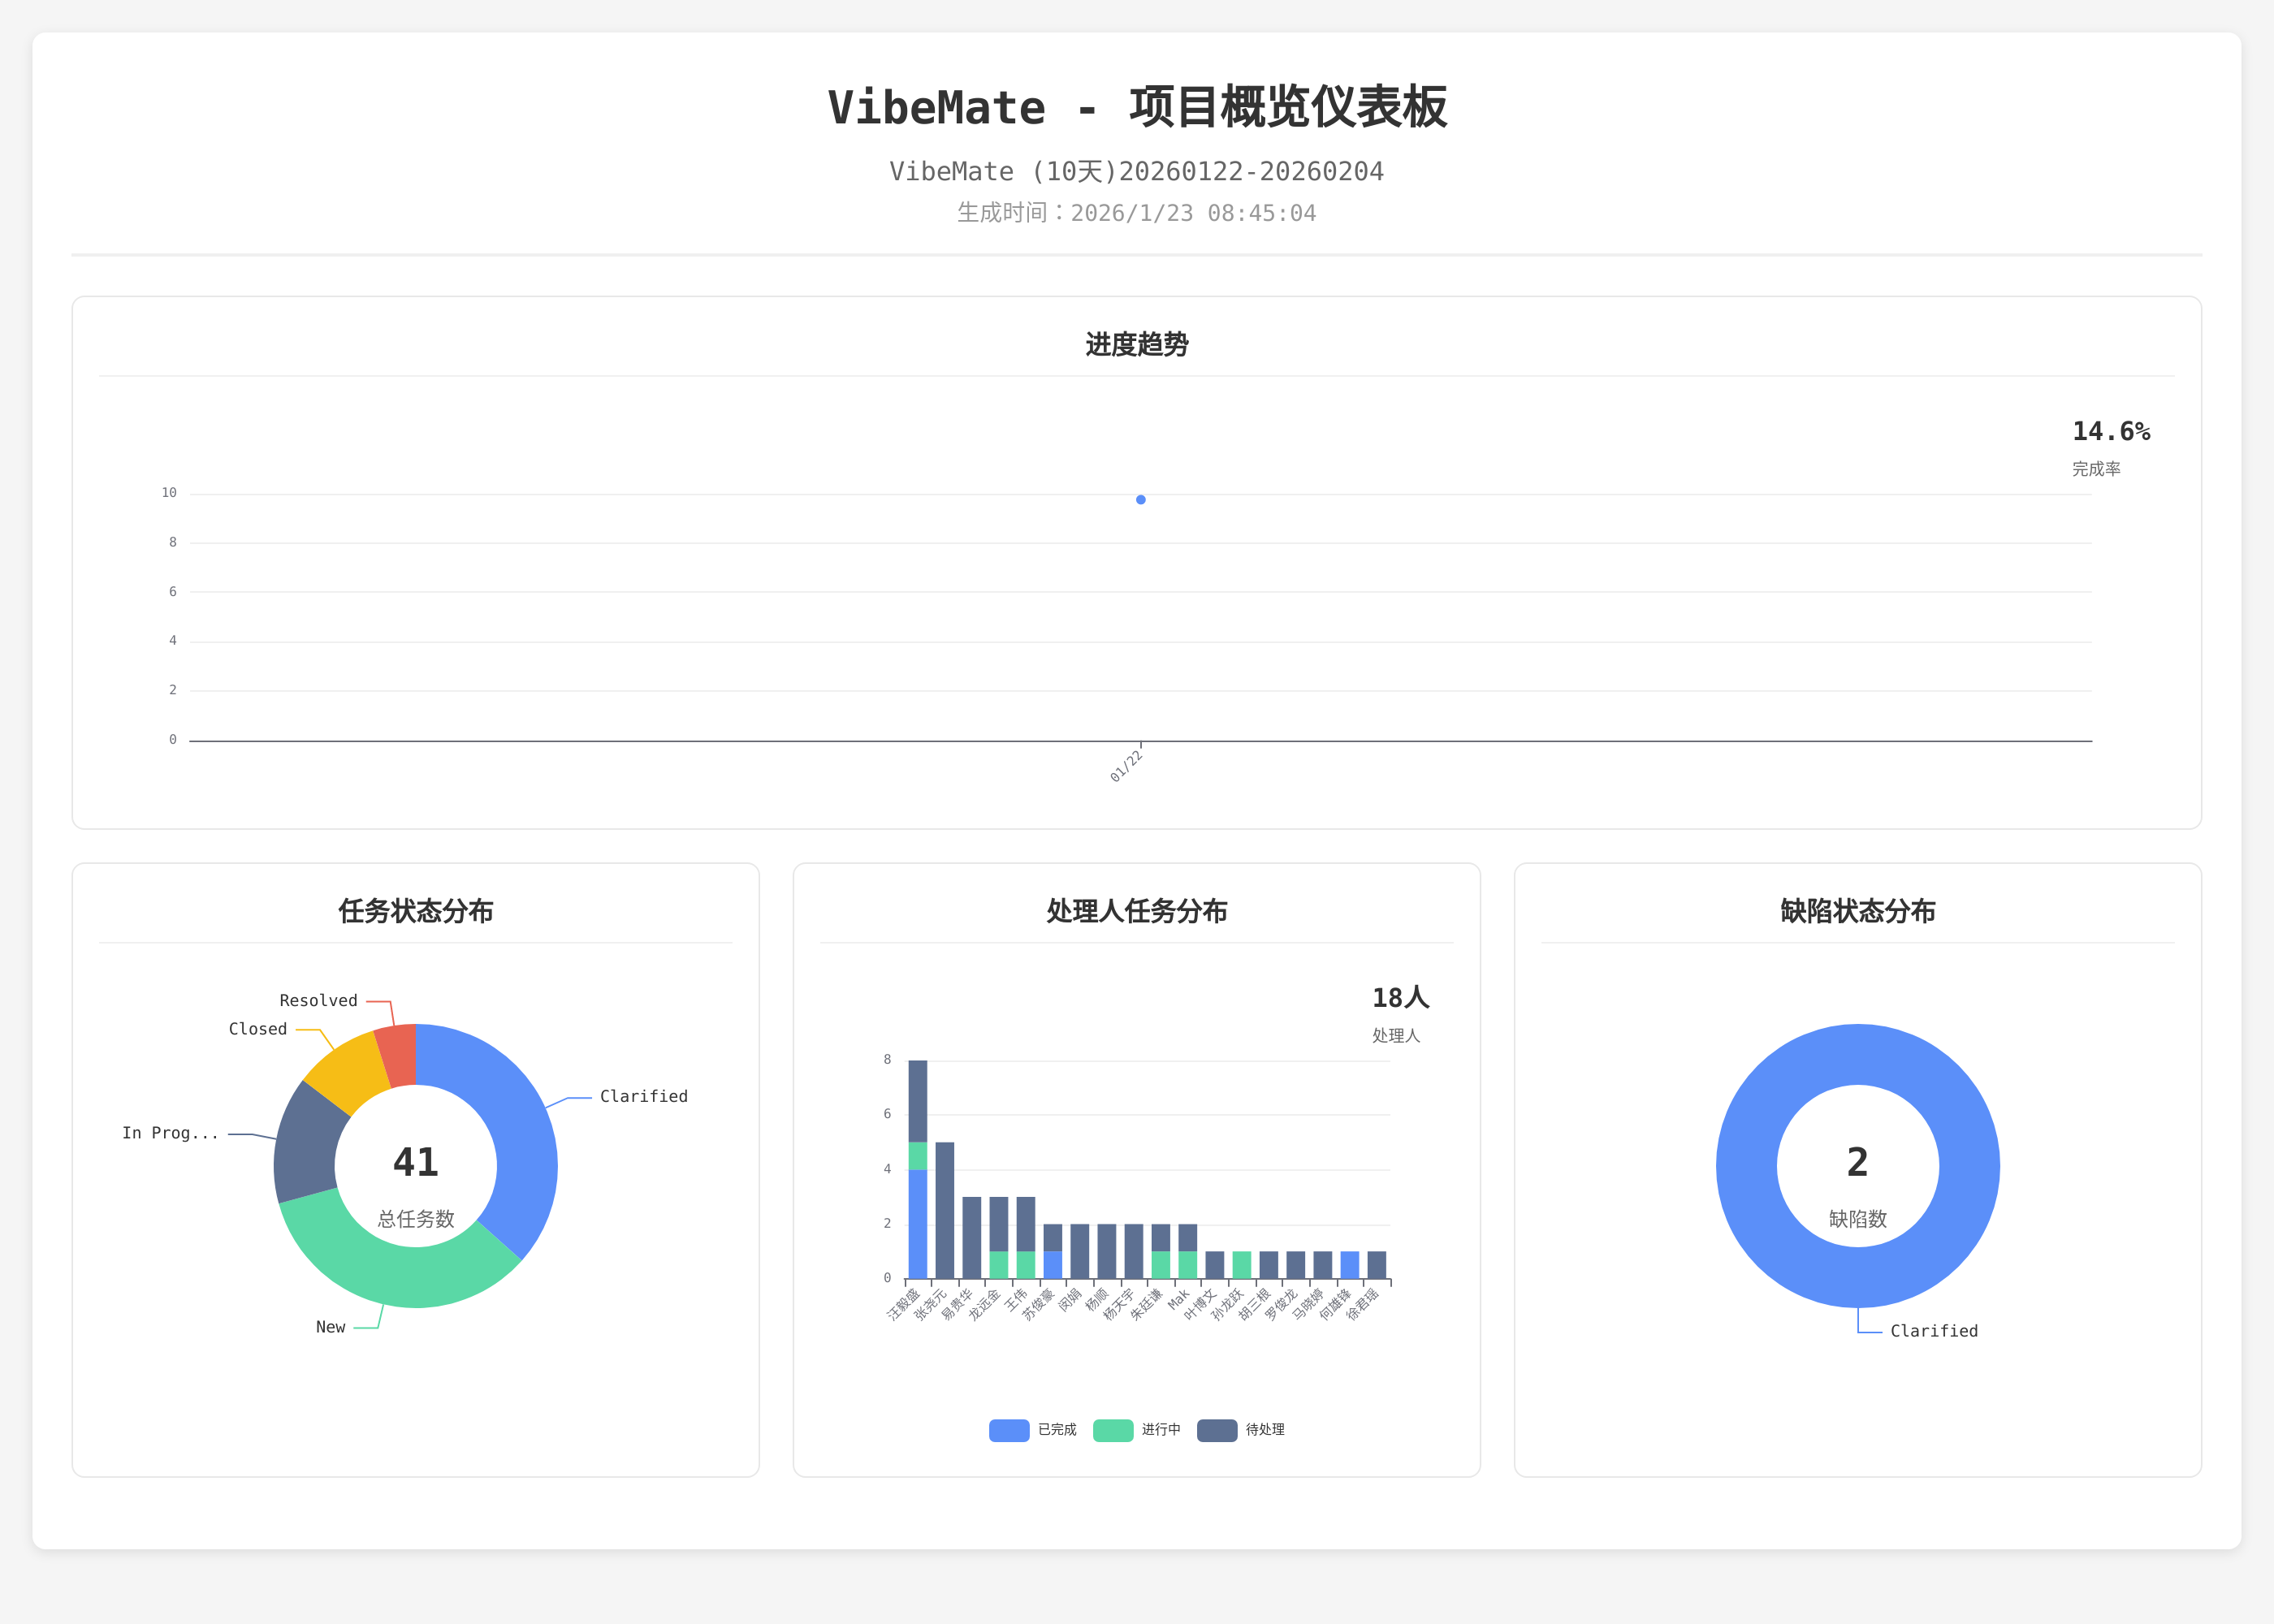Click 孙龙跃's green 进行中 bar
Screen dimensions: 2274x1624
tap(1241, 1265)
